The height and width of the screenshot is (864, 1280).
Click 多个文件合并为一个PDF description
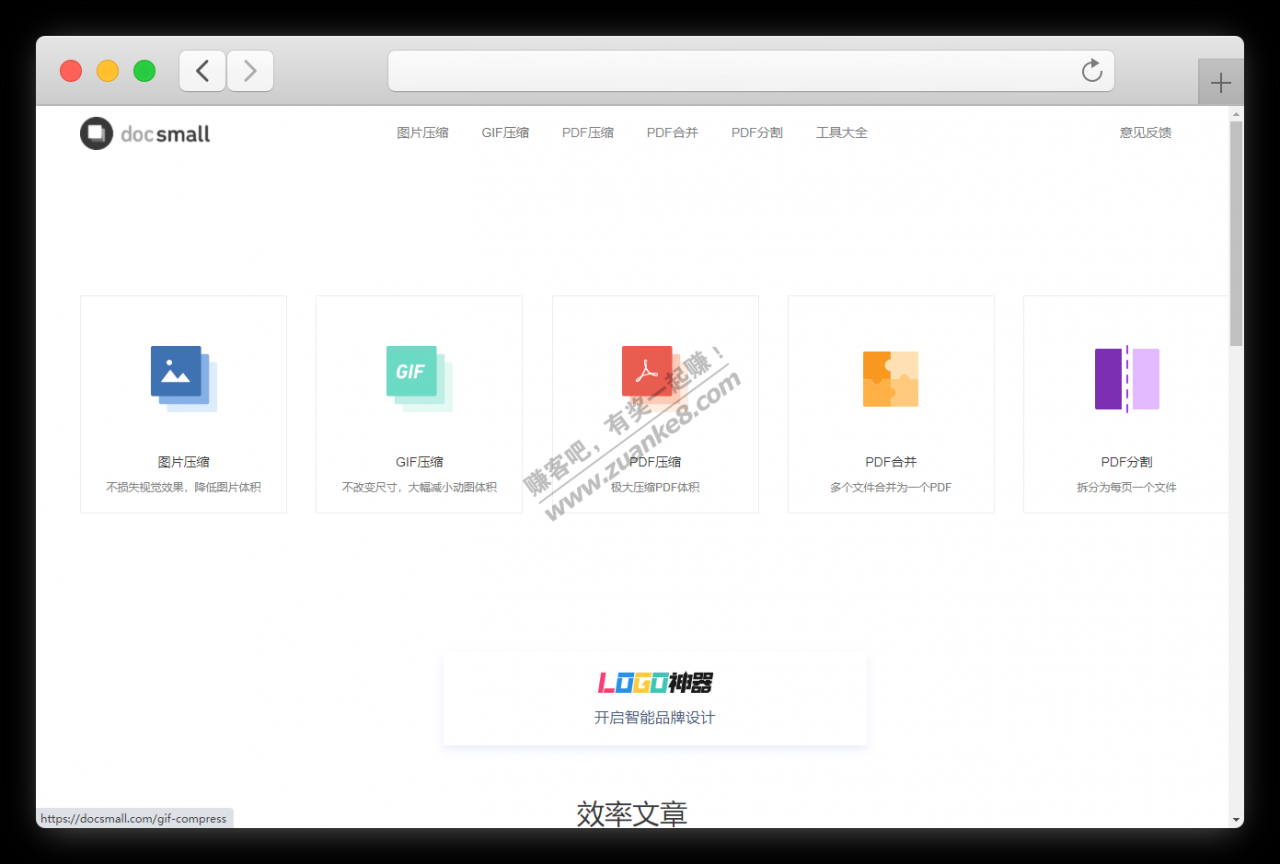[x=891, y=488]
